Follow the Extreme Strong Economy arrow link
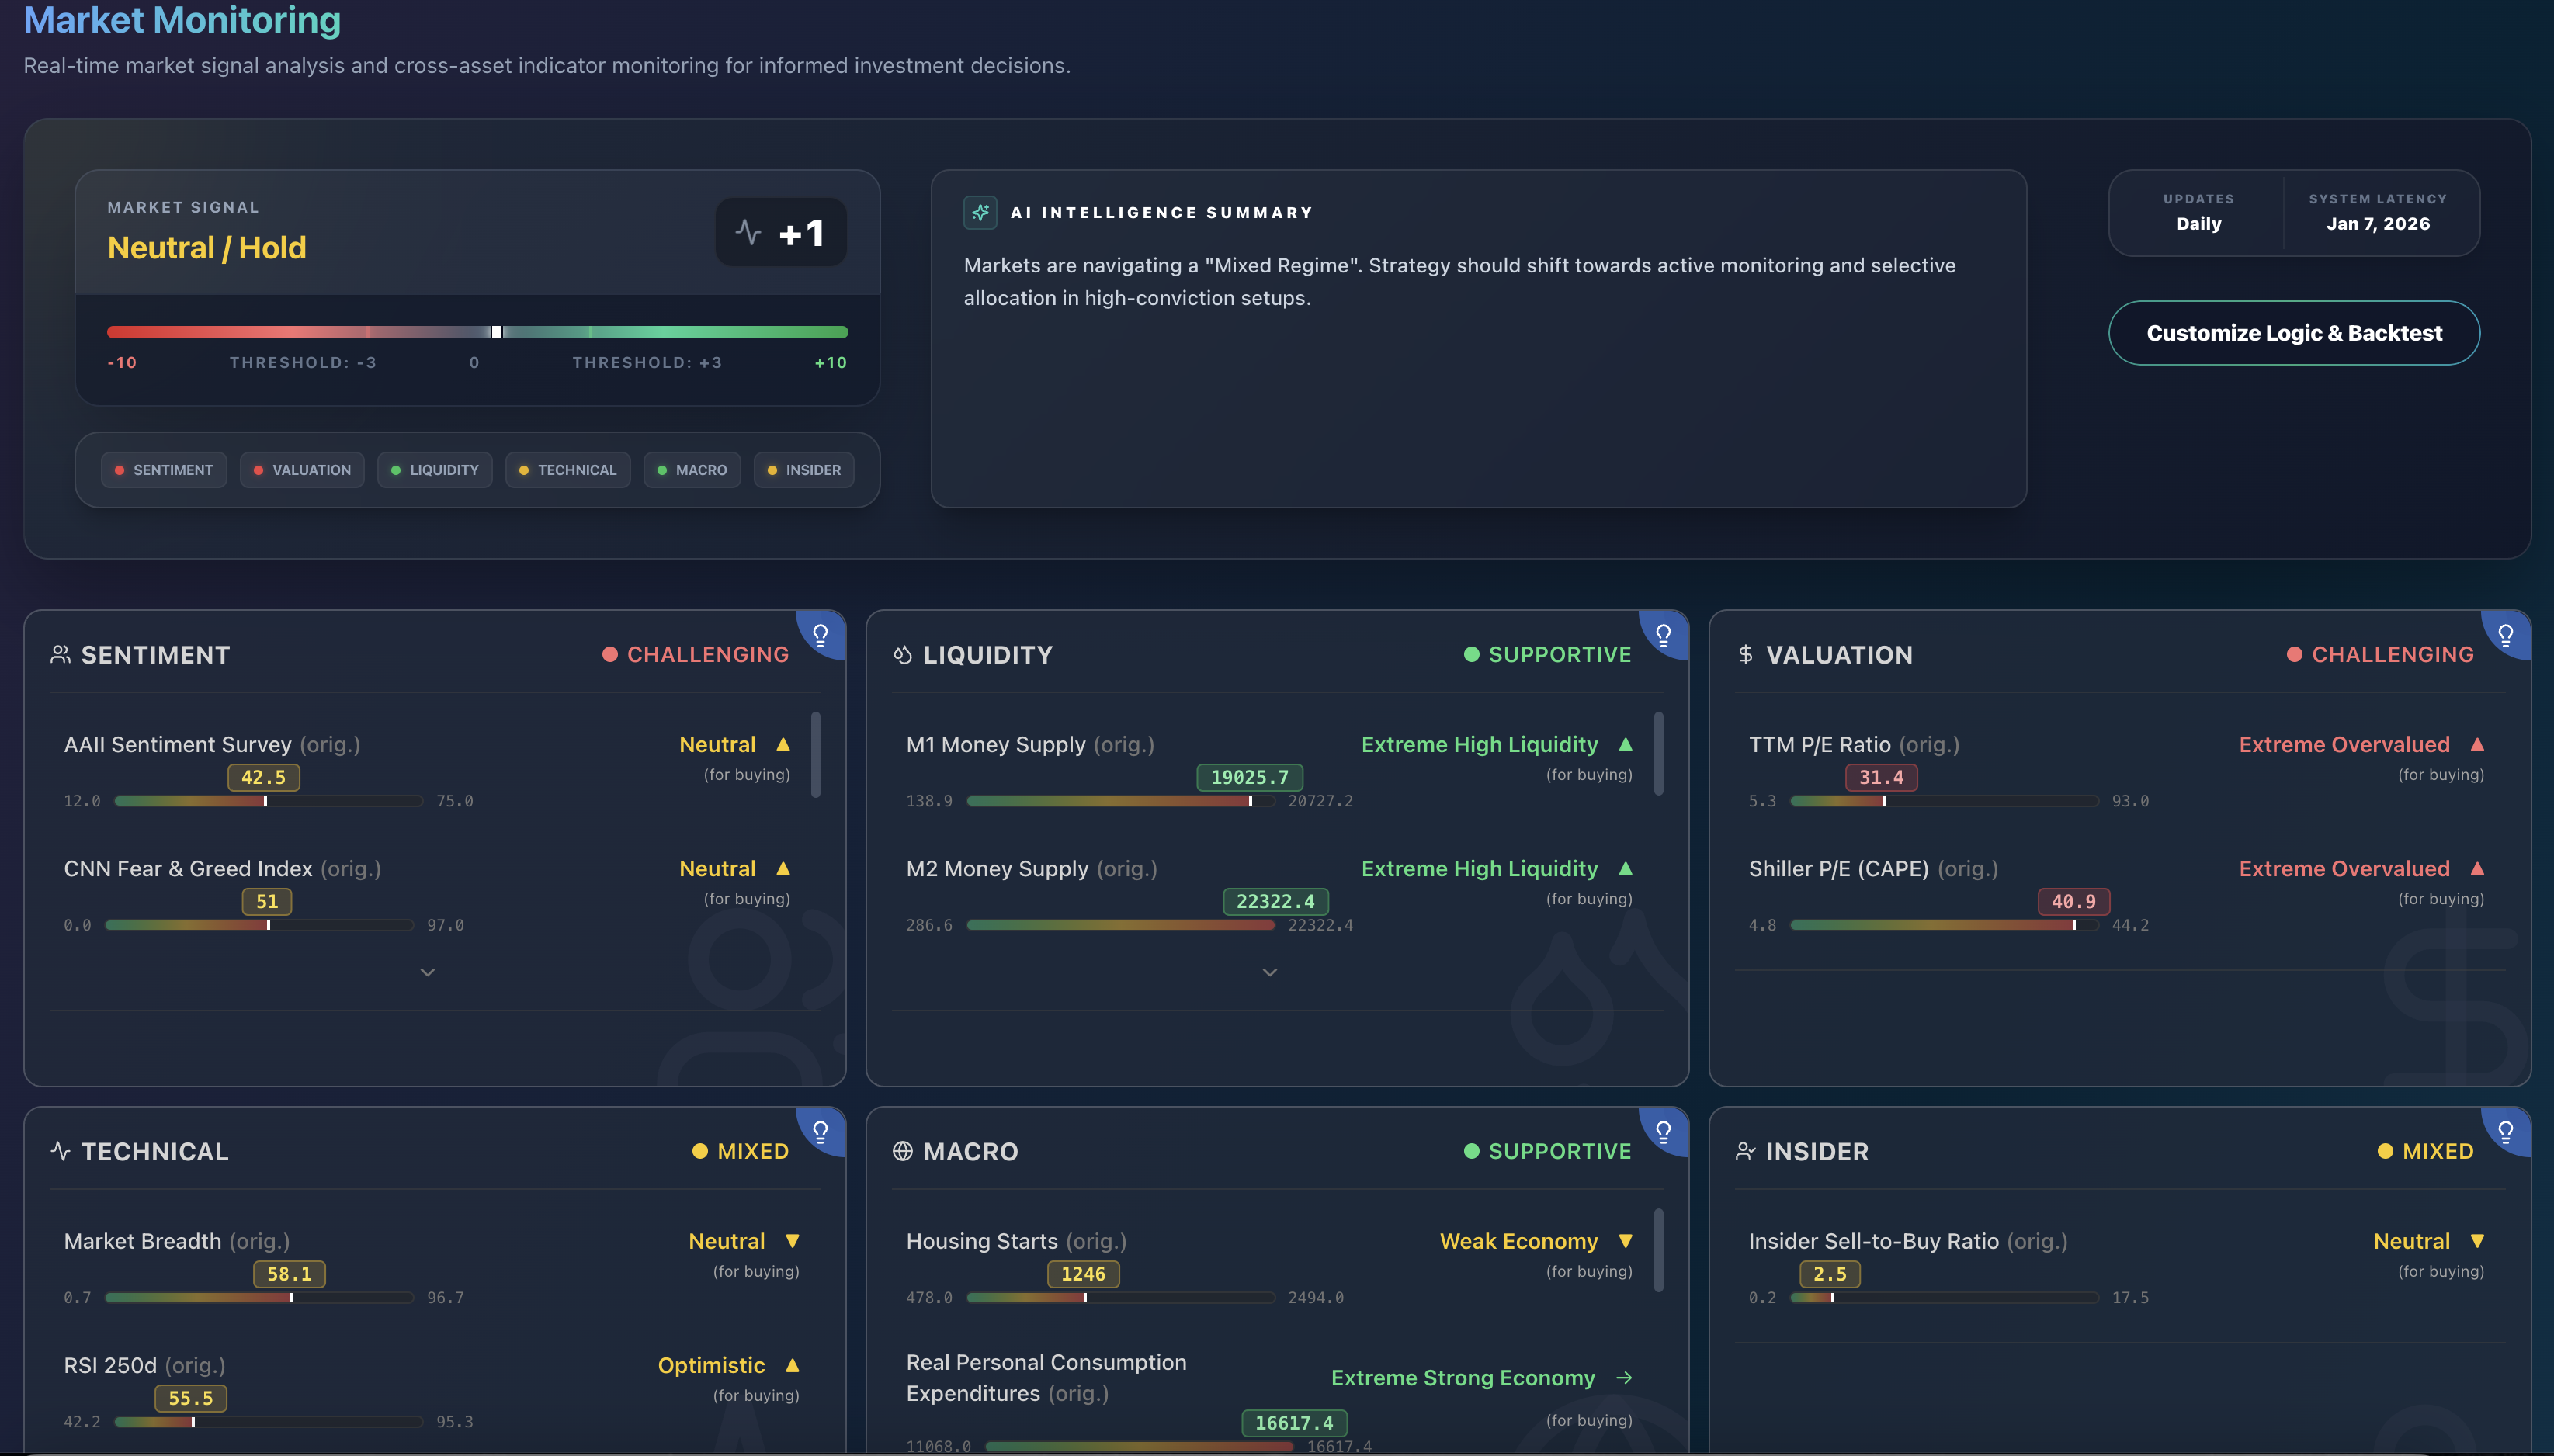This screenshot has width=2554, height=1456. pyautogui.click(x=1625, y=1377)
